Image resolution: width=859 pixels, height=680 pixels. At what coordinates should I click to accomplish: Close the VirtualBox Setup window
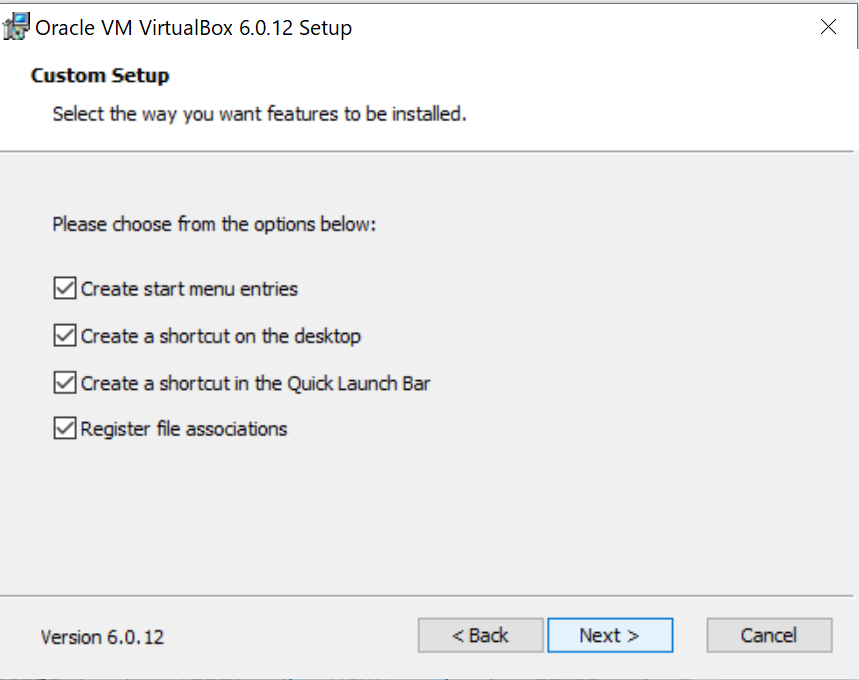pyautogui.click(x=828, y=27)
